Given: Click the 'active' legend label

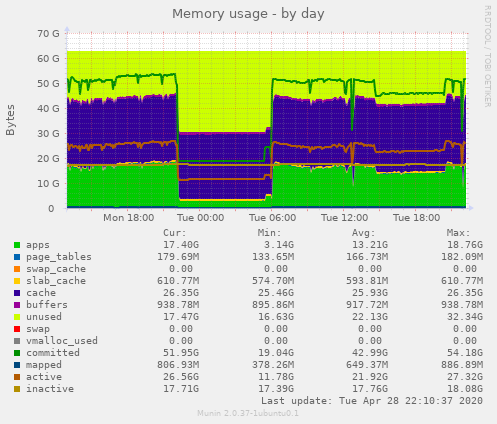Looking at the screenshot, I should (x=44, y=377).
